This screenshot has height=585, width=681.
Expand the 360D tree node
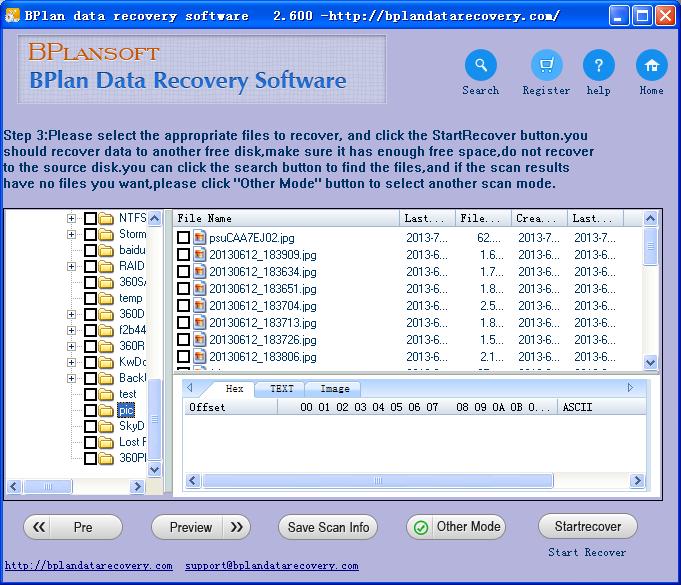[71, 314]
